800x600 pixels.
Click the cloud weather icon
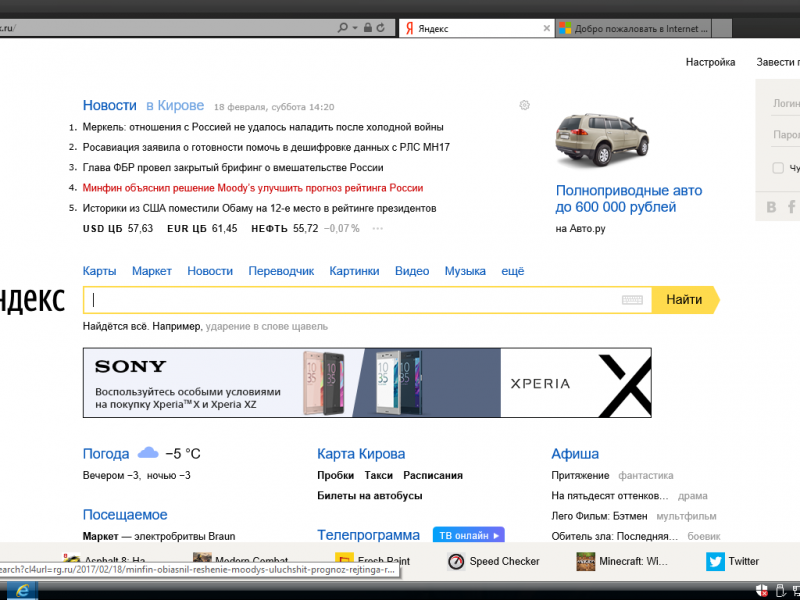pyautogui.click(x=148, y=453)
